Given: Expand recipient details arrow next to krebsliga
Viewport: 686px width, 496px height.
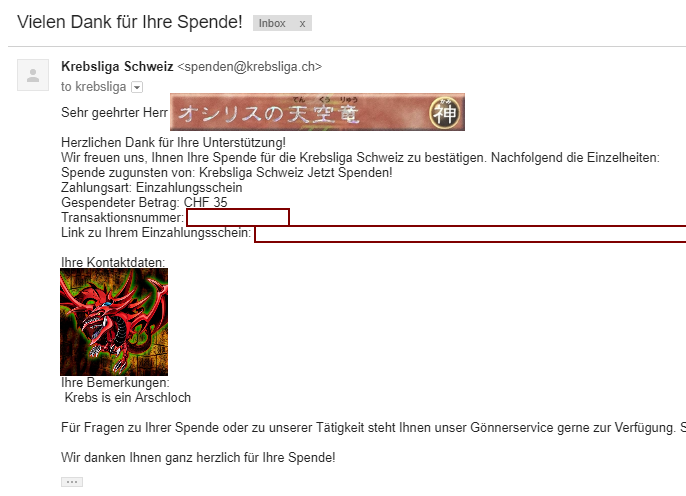Looking at the screenshot, I should (137, 87).
